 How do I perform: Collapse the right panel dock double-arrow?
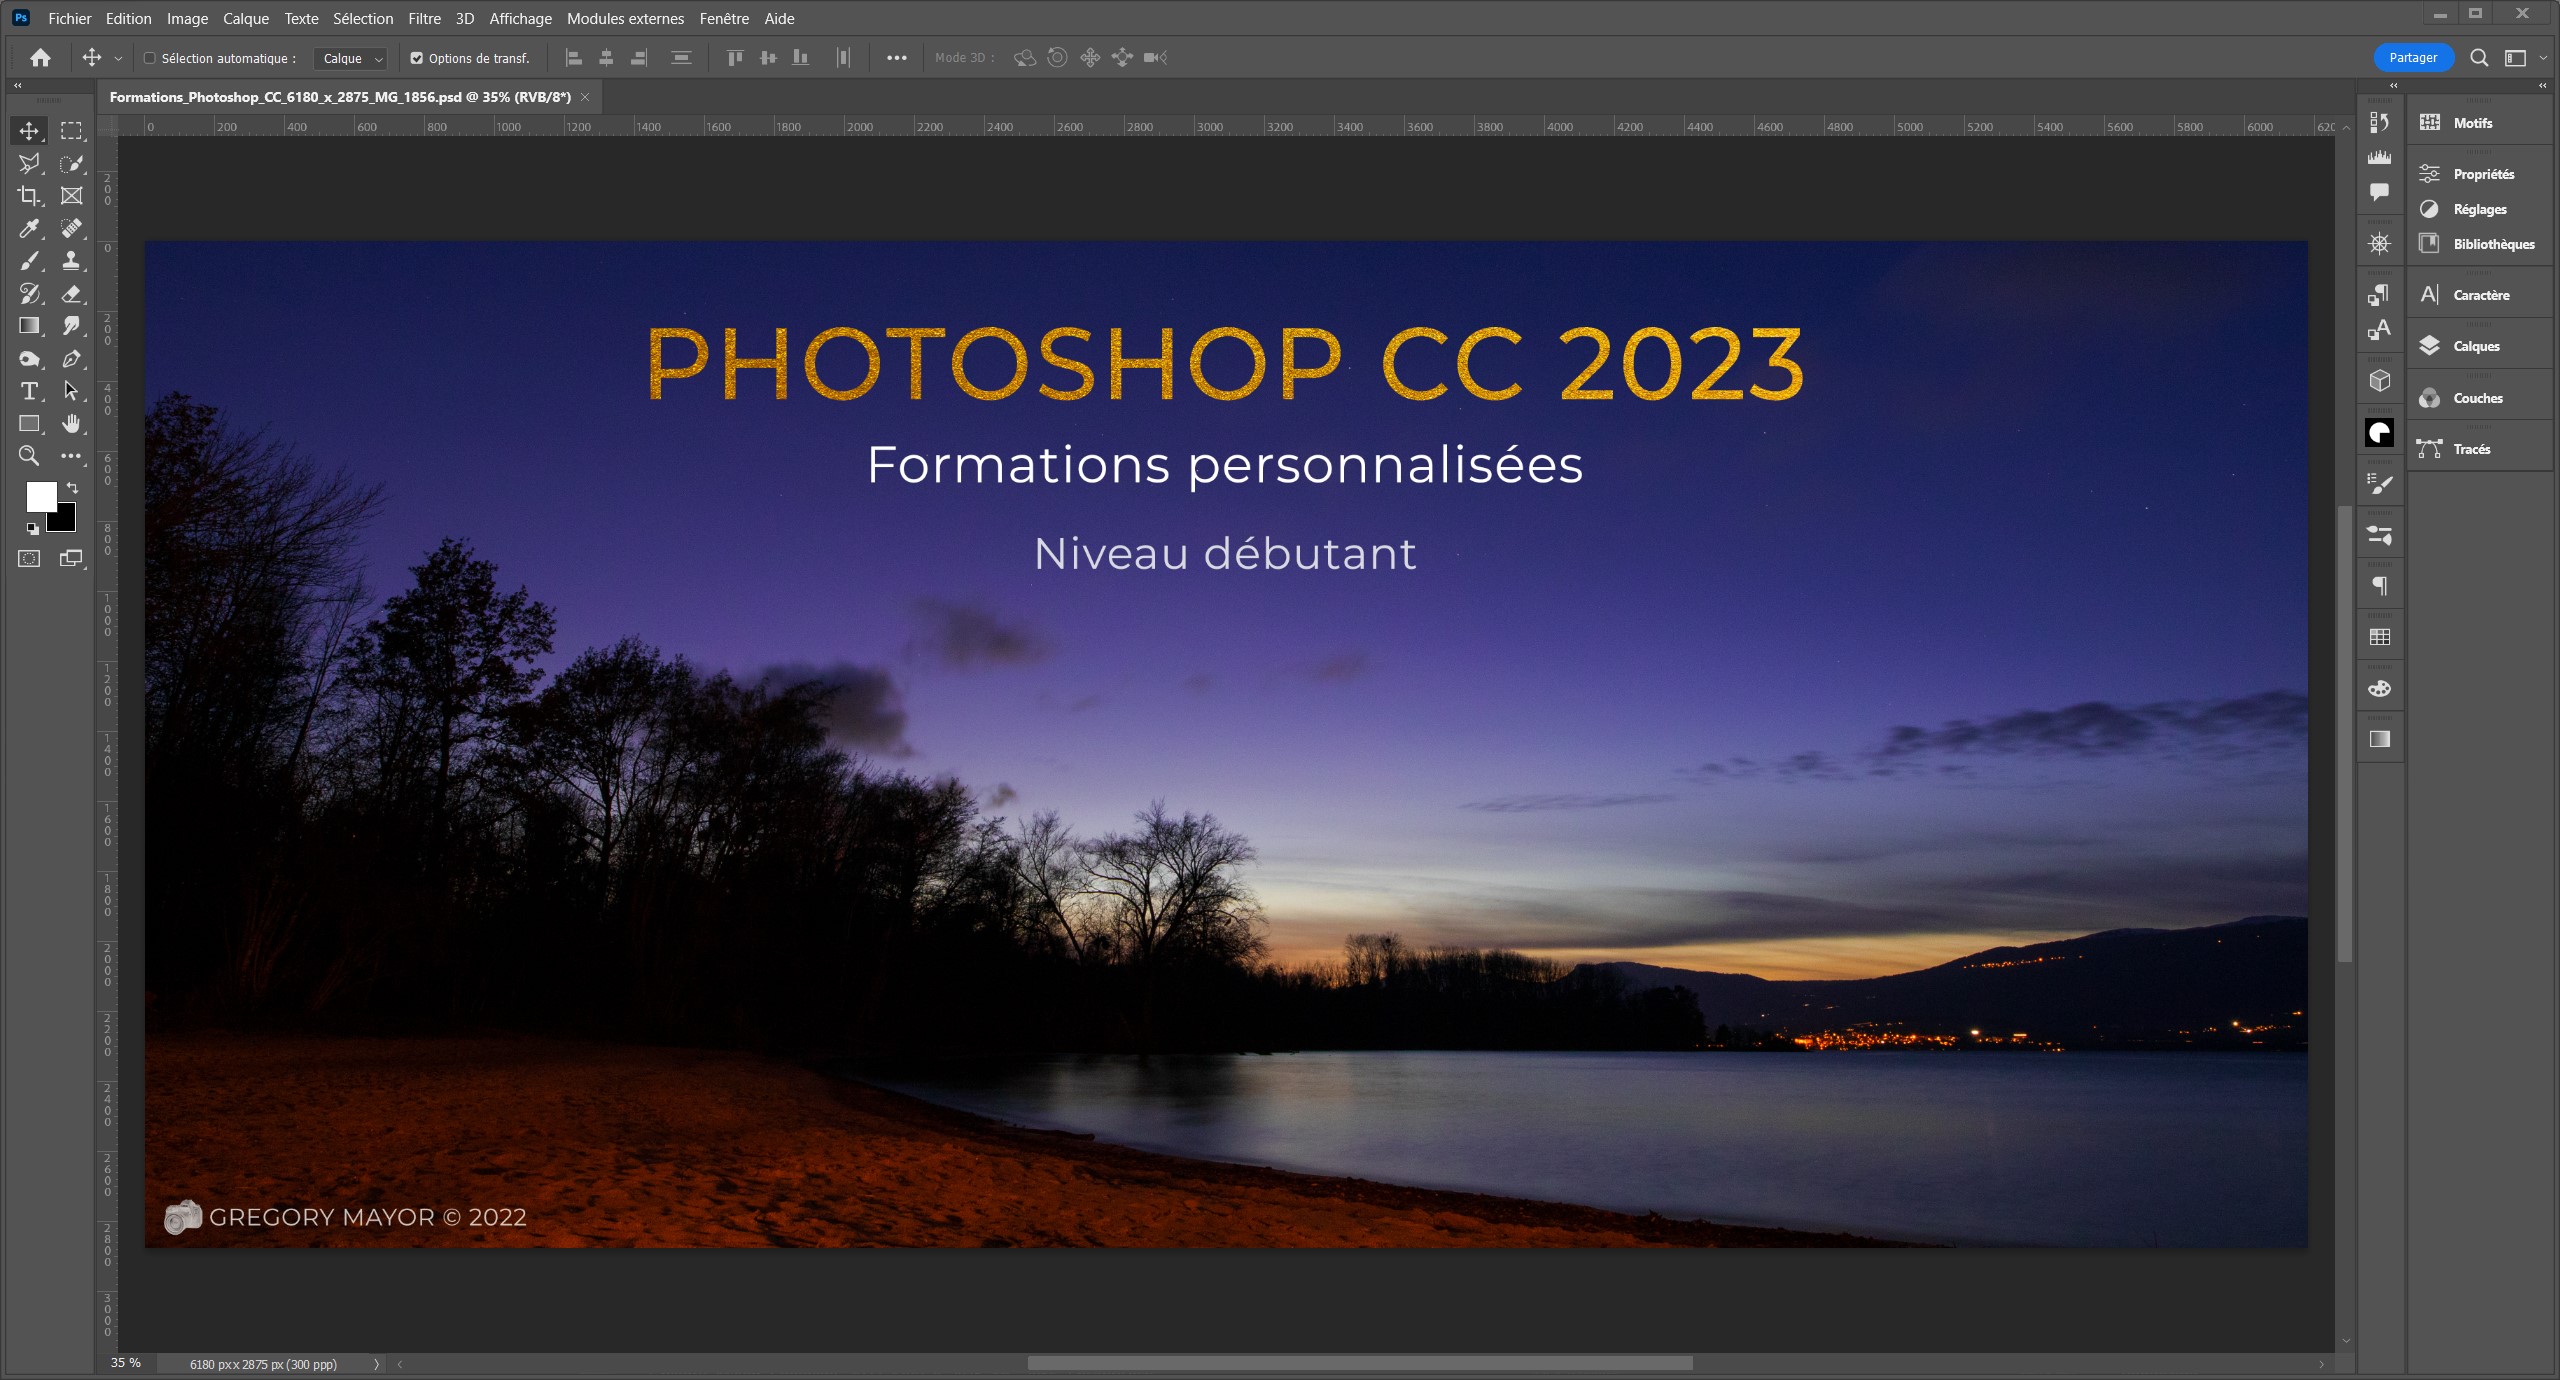tap(2542, 86)
